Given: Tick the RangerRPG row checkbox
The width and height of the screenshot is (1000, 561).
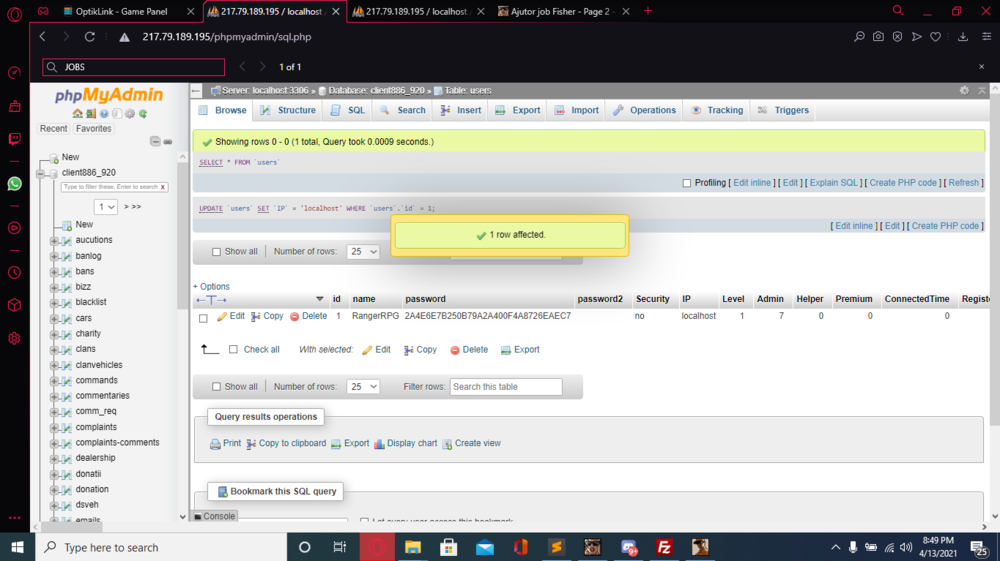Looking at the screenshot, I should (x=203, y=318).
